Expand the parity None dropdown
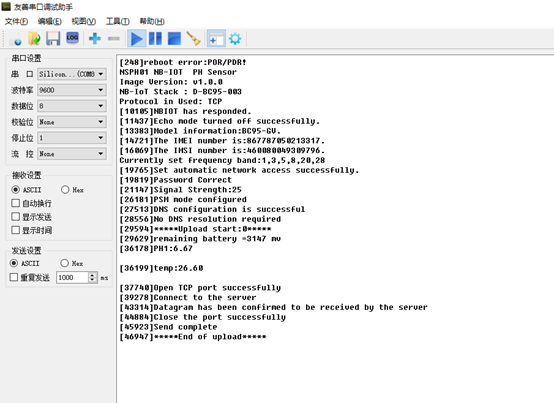 coord(72,122)
